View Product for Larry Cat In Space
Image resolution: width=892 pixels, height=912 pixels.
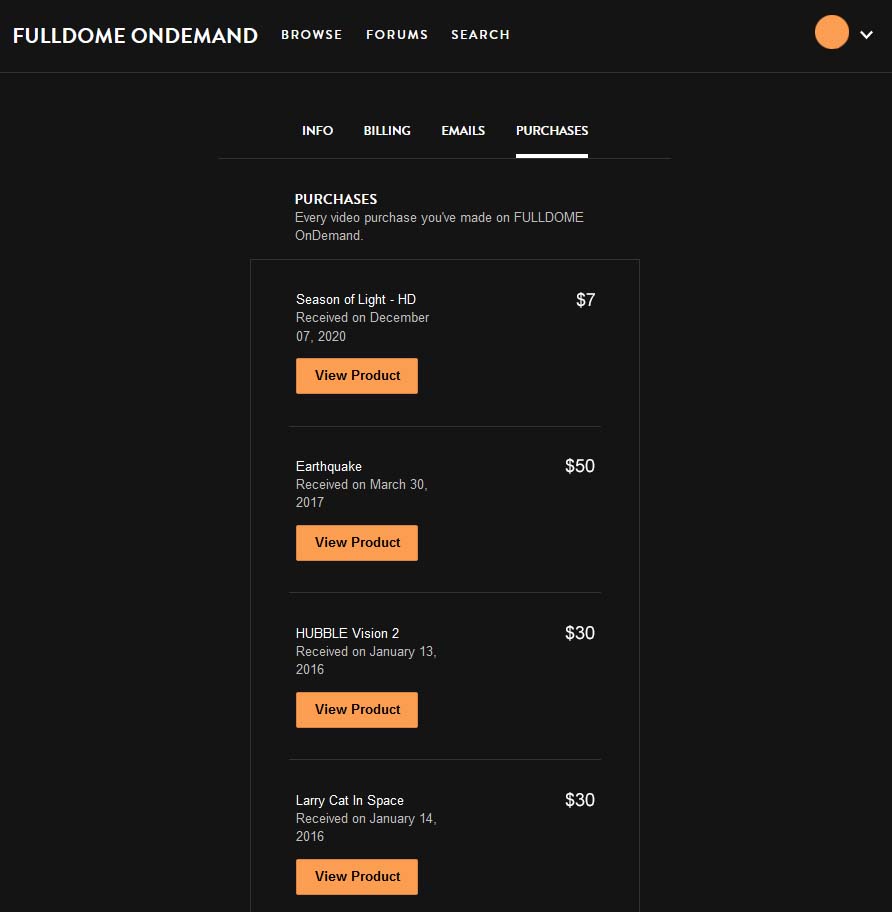click(357, 877)
